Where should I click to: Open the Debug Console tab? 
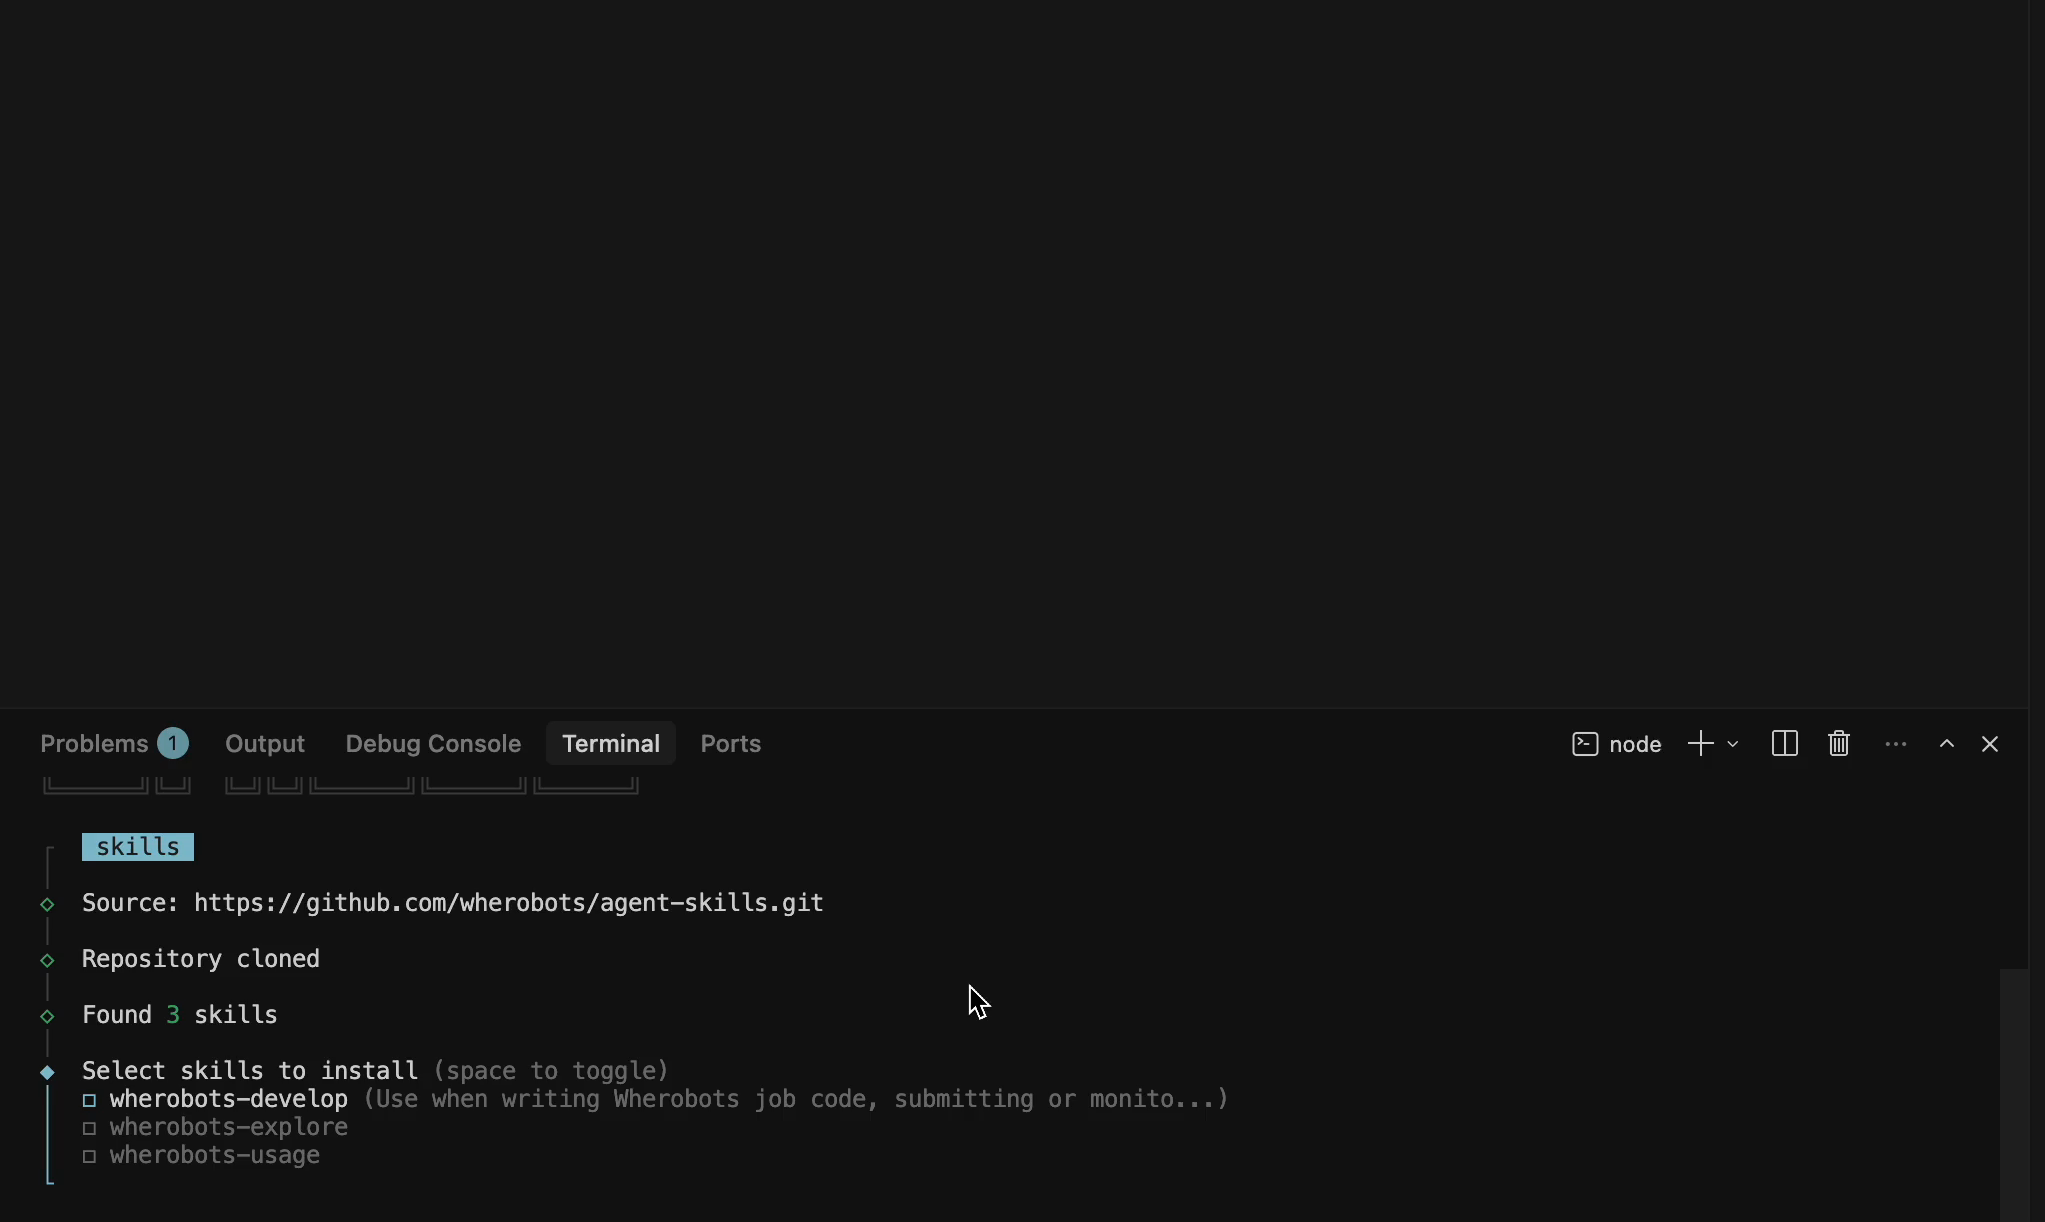[432, 744]
